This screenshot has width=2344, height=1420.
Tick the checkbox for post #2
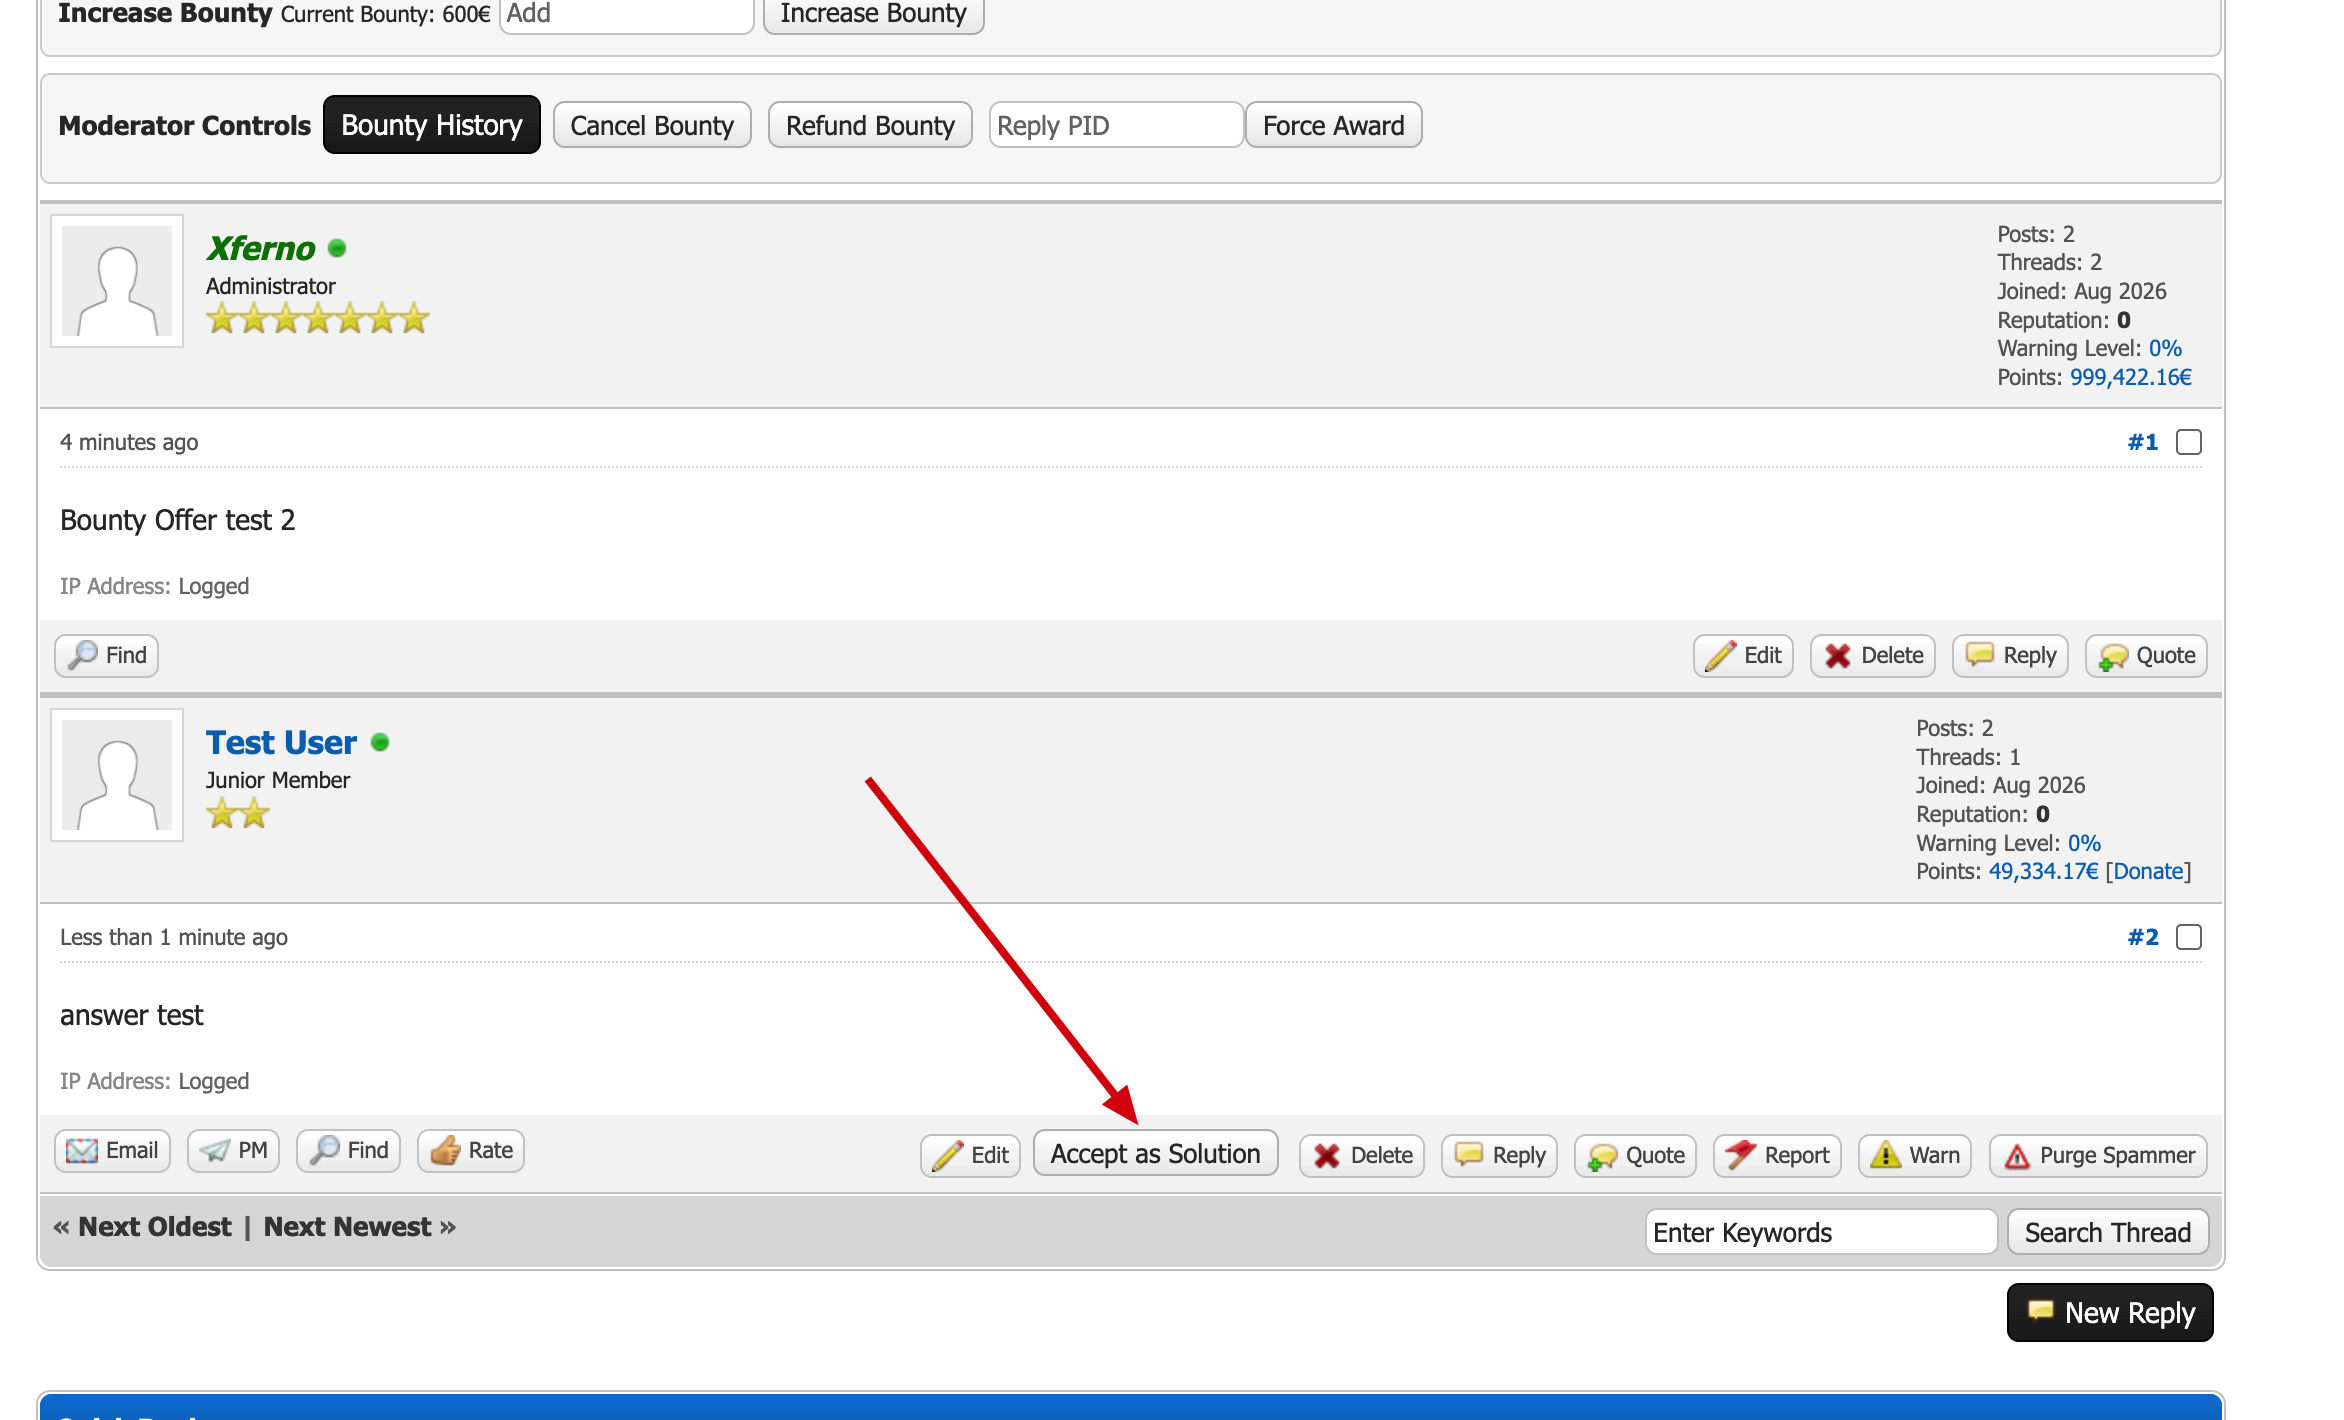point(2189,937)
